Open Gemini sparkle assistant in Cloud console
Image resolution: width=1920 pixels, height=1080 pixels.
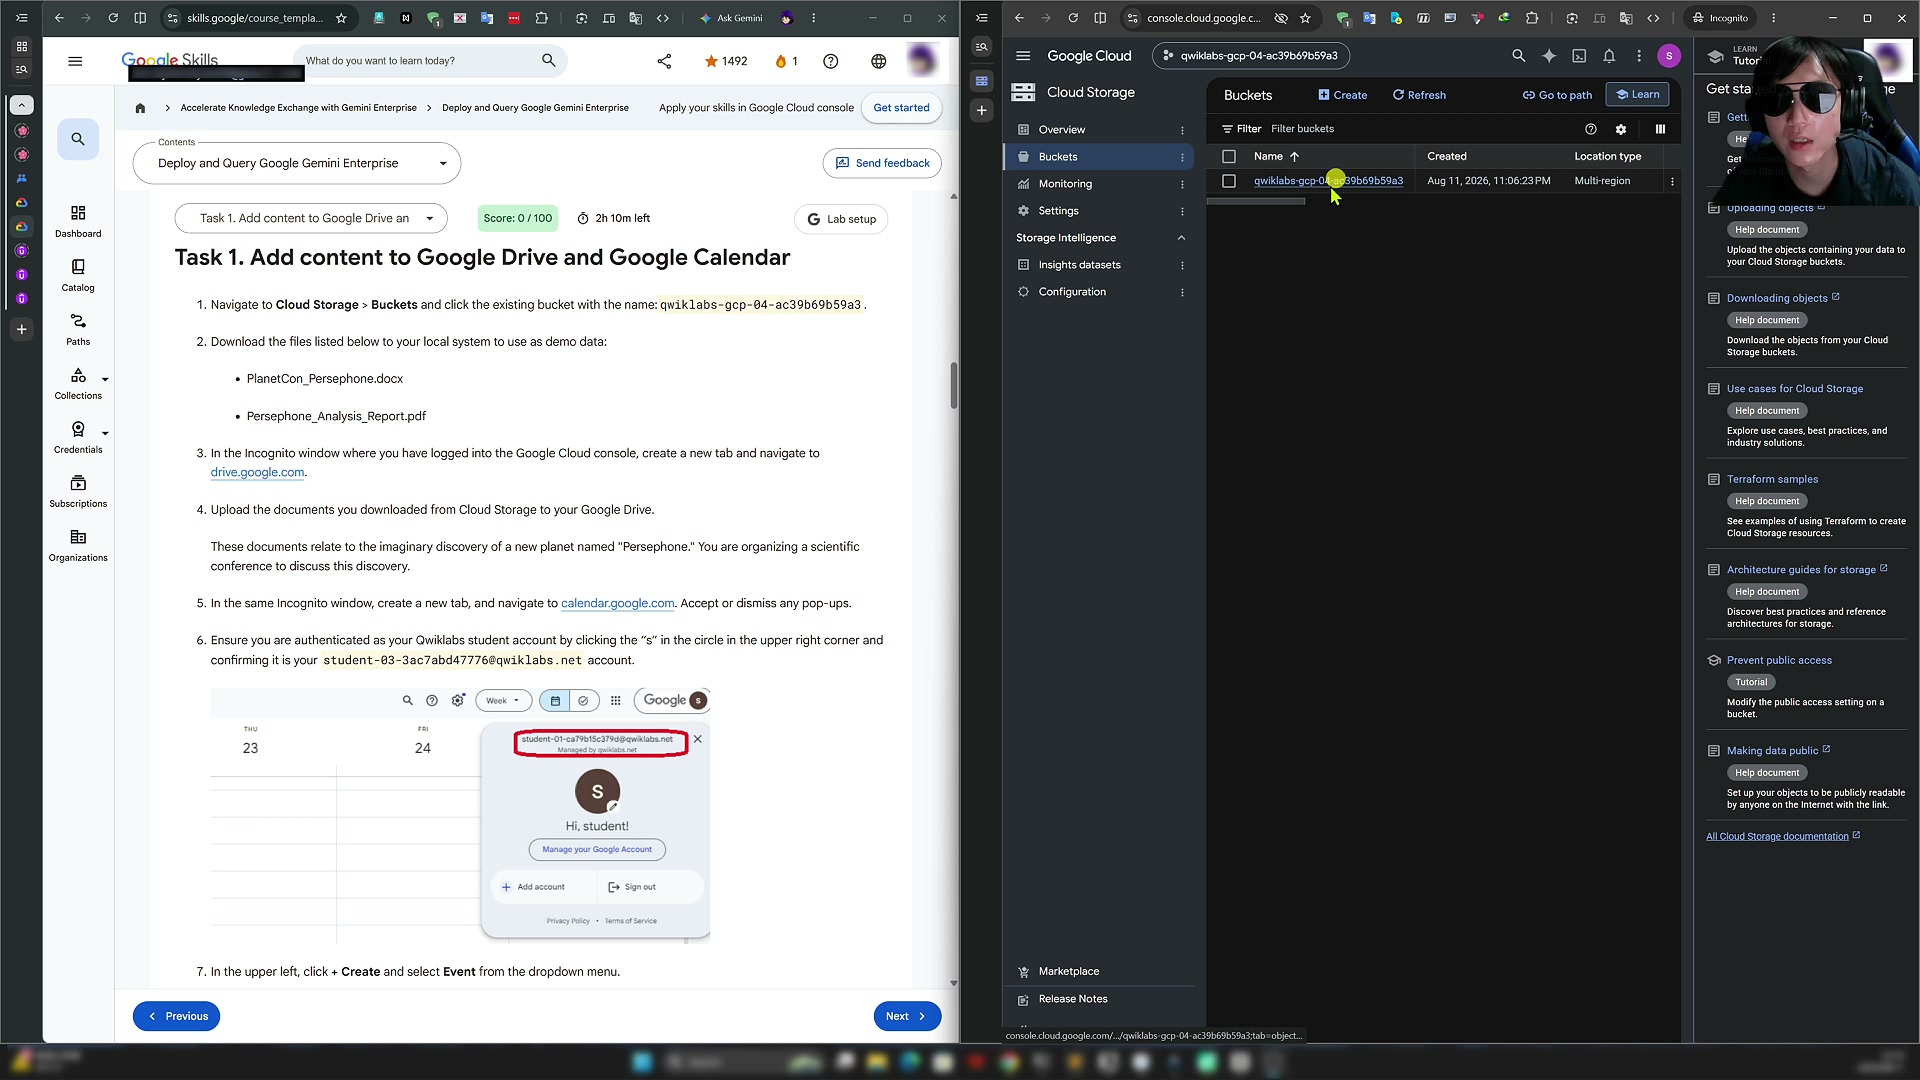(x=1549, y=56)
